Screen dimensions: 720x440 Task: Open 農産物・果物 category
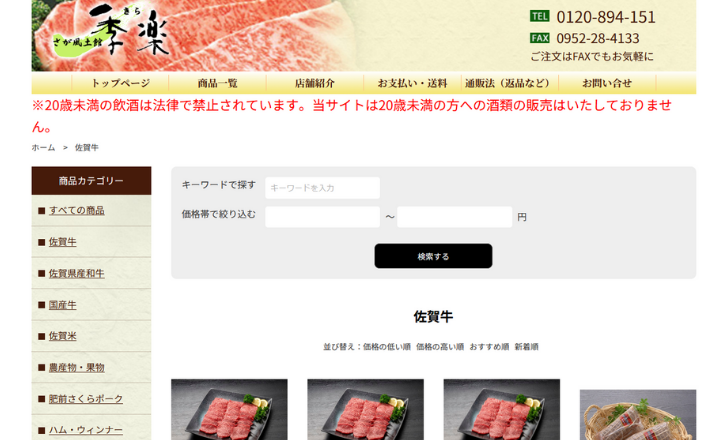pyautogui.click(x=77, y=367)
